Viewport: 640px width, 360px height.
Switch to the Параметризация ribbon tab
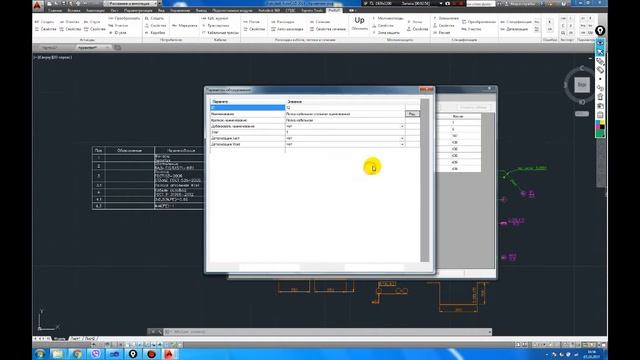138,11
